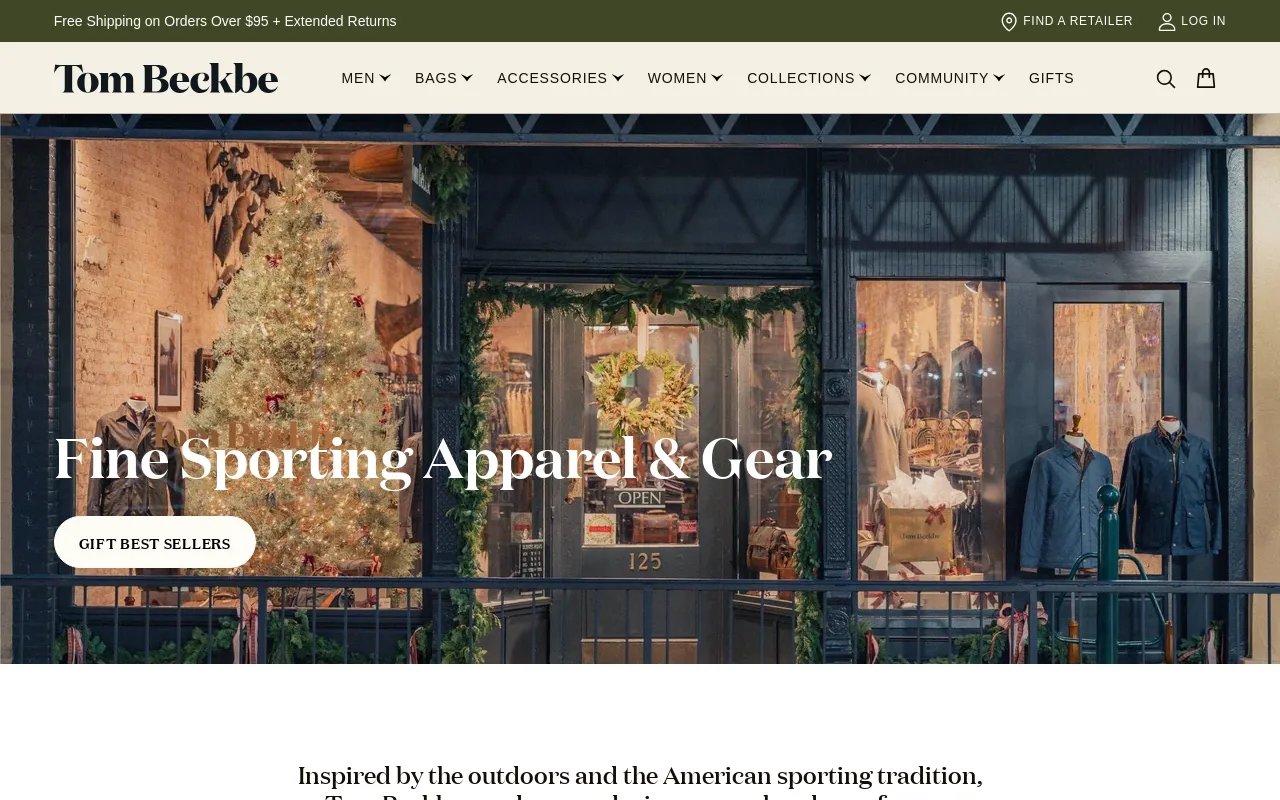The image size is (1280, 800).
Task: Click the Tom Beckbe logo
Action: (166, 78)
